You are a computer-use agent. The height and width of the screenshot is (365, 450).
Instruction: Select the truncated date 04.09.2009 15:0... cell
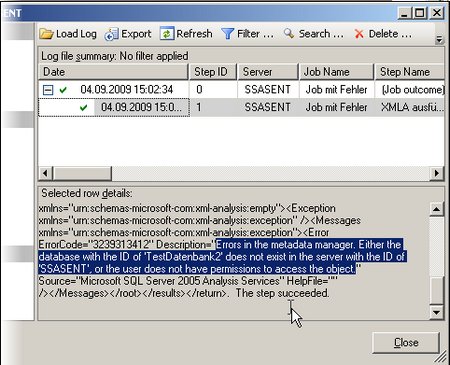pyautogui.click(x=141, y=107)
